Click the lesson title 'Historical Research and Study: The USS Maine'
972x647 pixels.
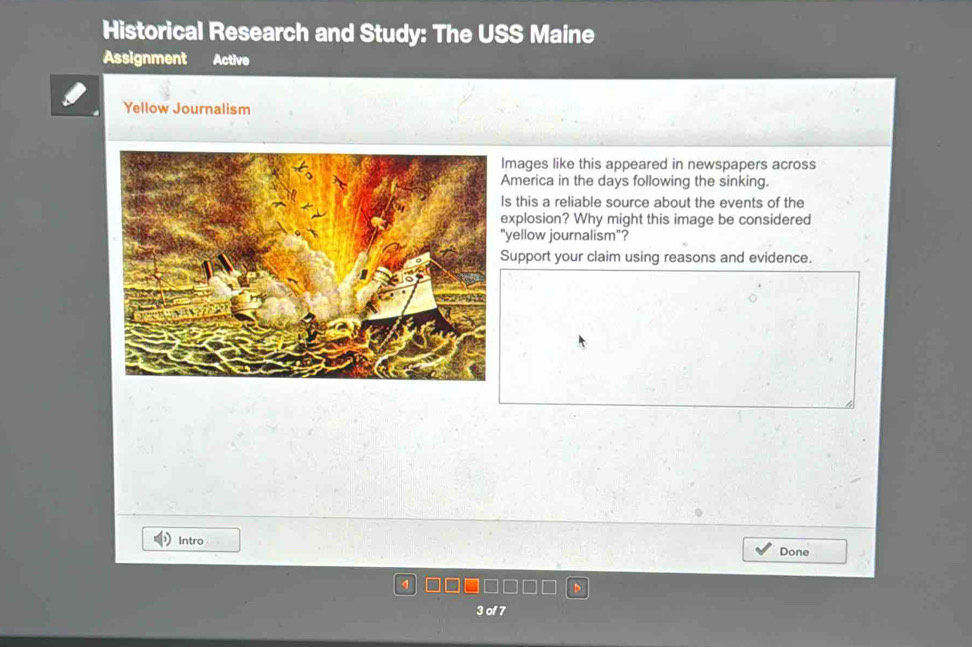click(x=348, y=32)
